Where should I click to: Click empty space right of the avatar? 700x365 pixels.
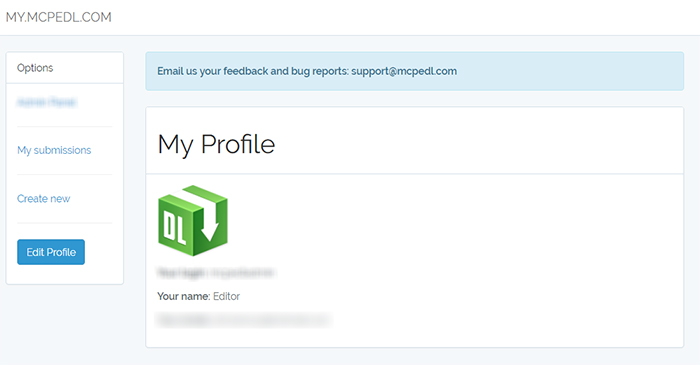(x=446, y=221)
